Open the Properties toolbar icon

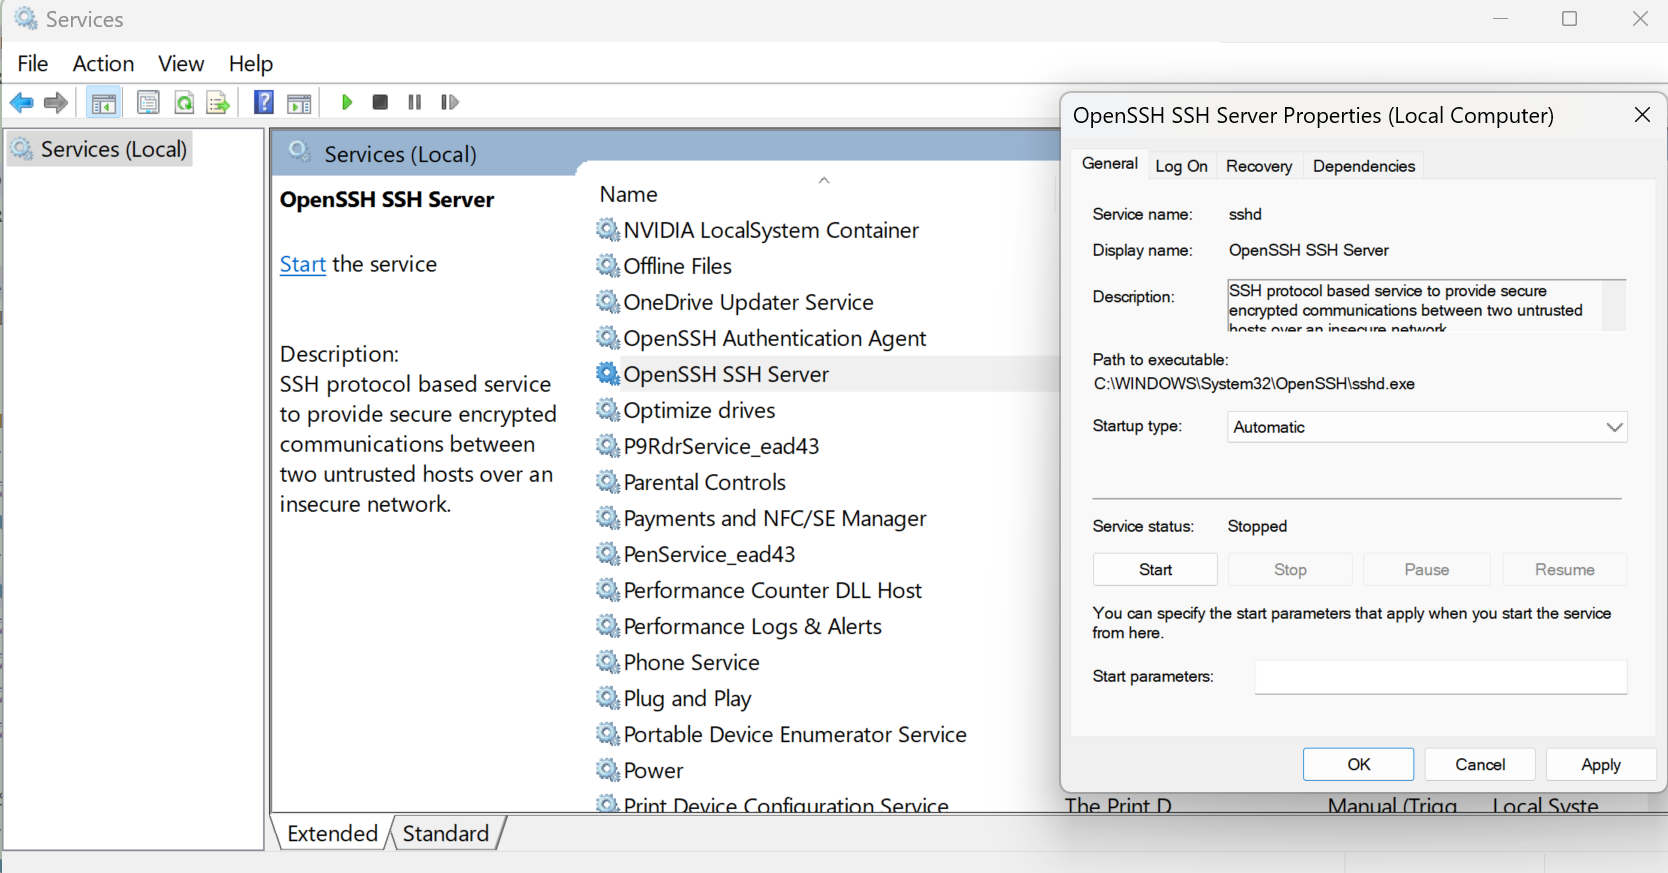(x=148, y=102)
